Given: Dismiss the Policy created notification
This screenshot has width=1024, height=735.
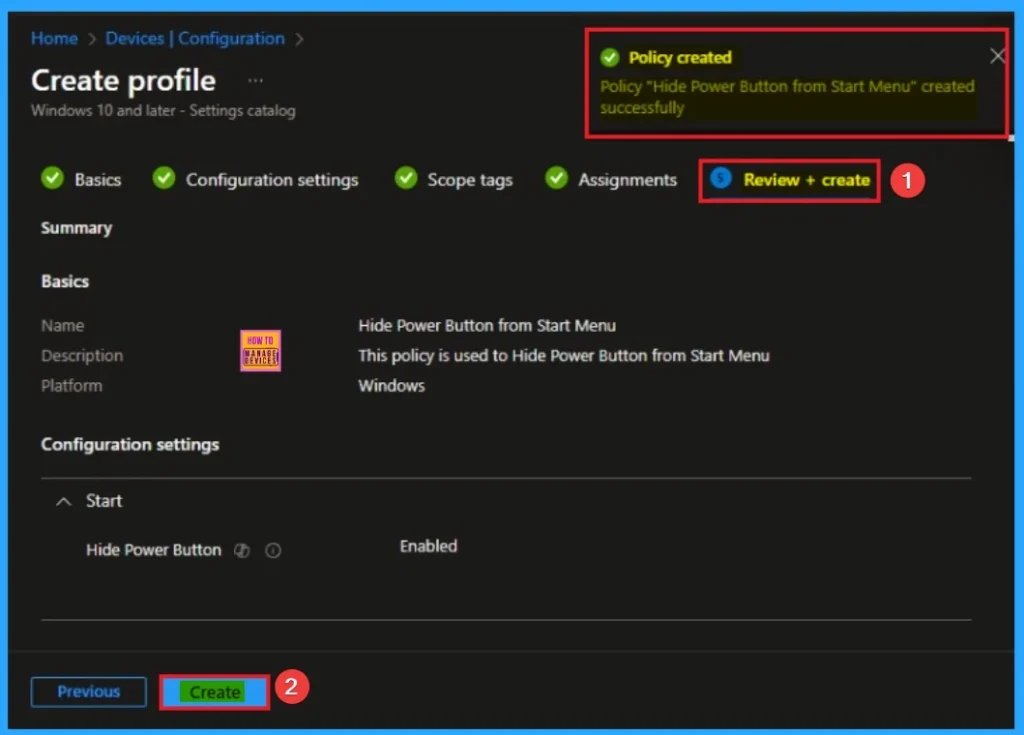Looking at the screenshot, I should tap(997, 56).
